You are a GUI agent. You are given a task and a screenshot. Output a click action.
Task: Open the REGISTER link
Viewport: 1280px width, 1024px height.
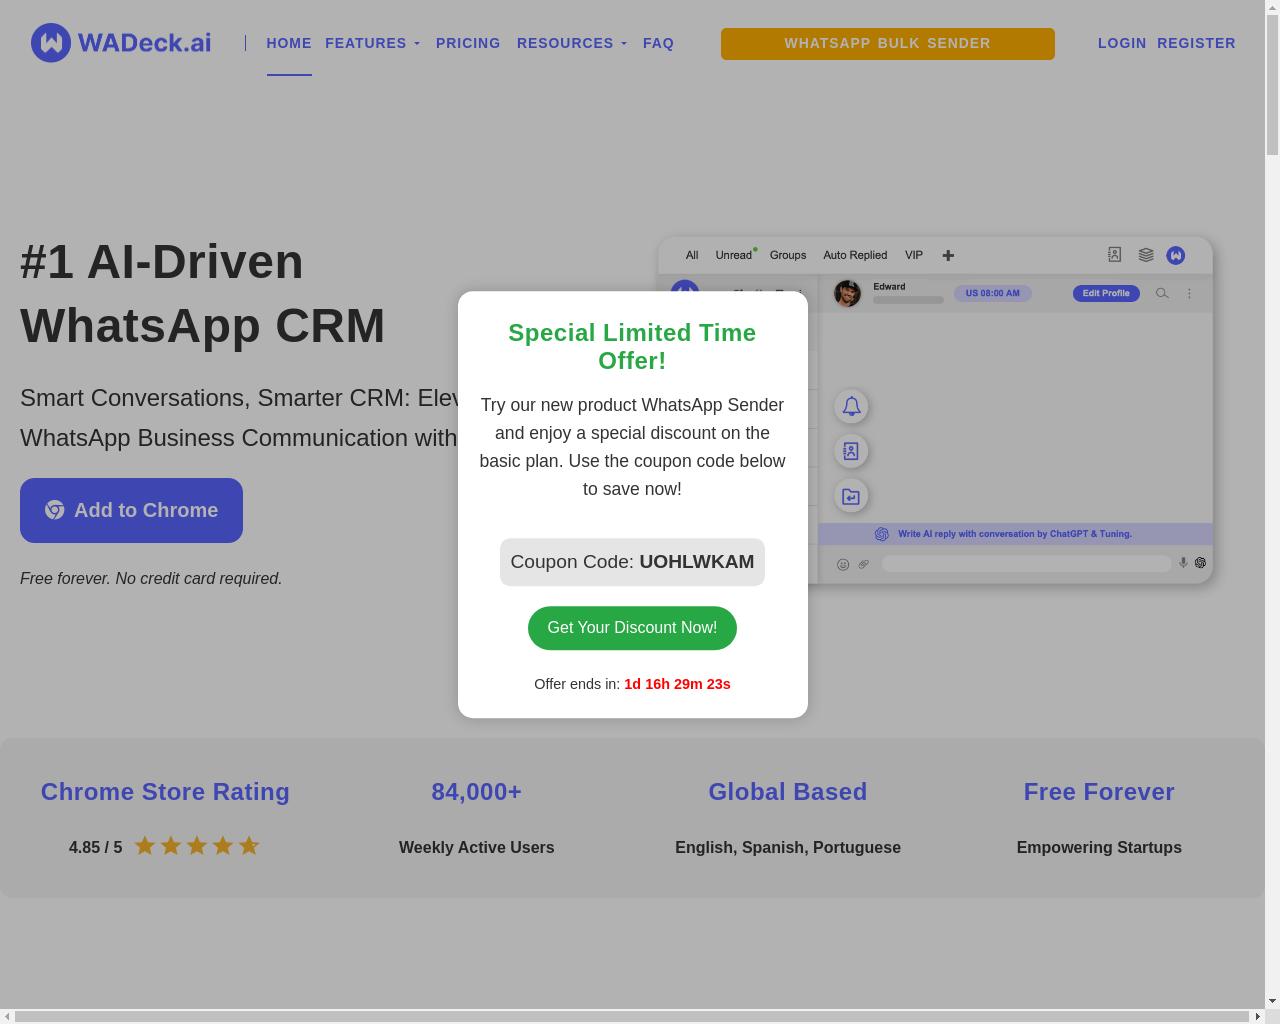[x=1196, y=43]
